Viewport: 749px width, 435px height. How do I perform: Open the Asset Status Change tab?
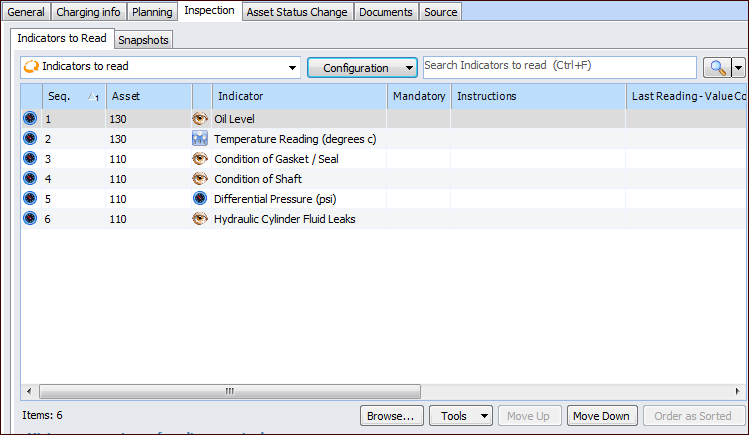[297, 12]
